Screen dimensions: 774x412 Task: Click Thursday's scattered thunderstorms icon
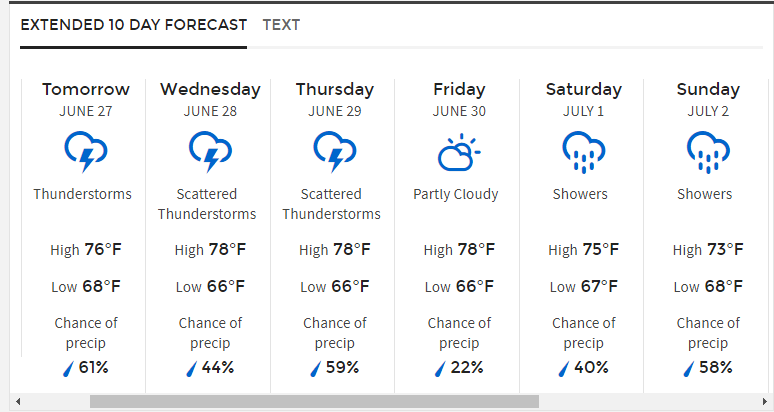[335, 151]
